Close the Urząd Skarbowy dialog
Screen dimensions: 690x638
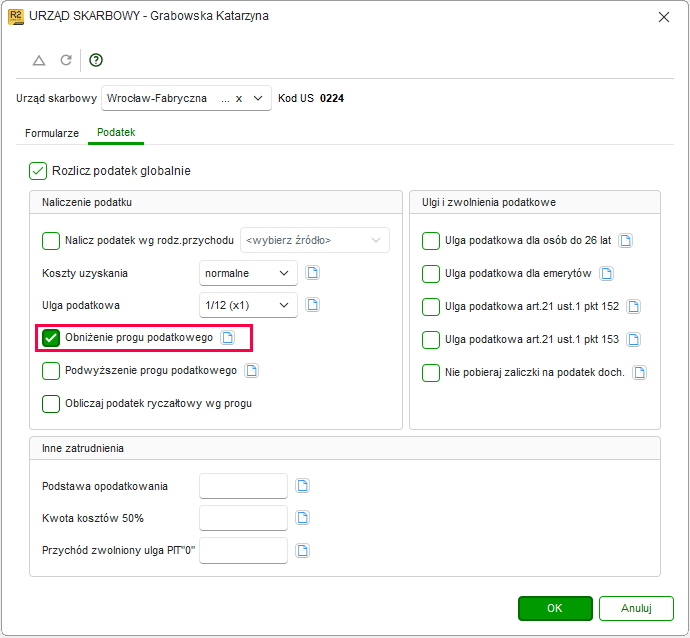664,17
